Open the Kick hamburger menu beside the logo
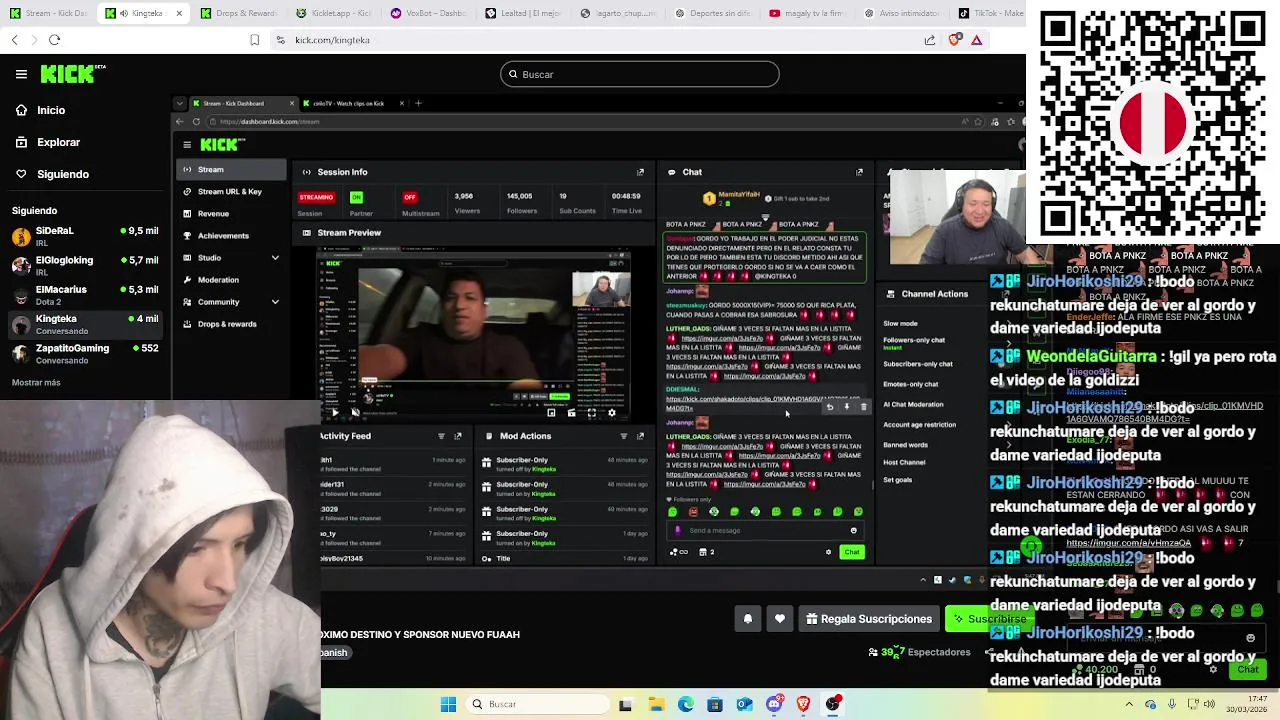The width and height of the screenshot is (1280, 720). coord(21,74)
